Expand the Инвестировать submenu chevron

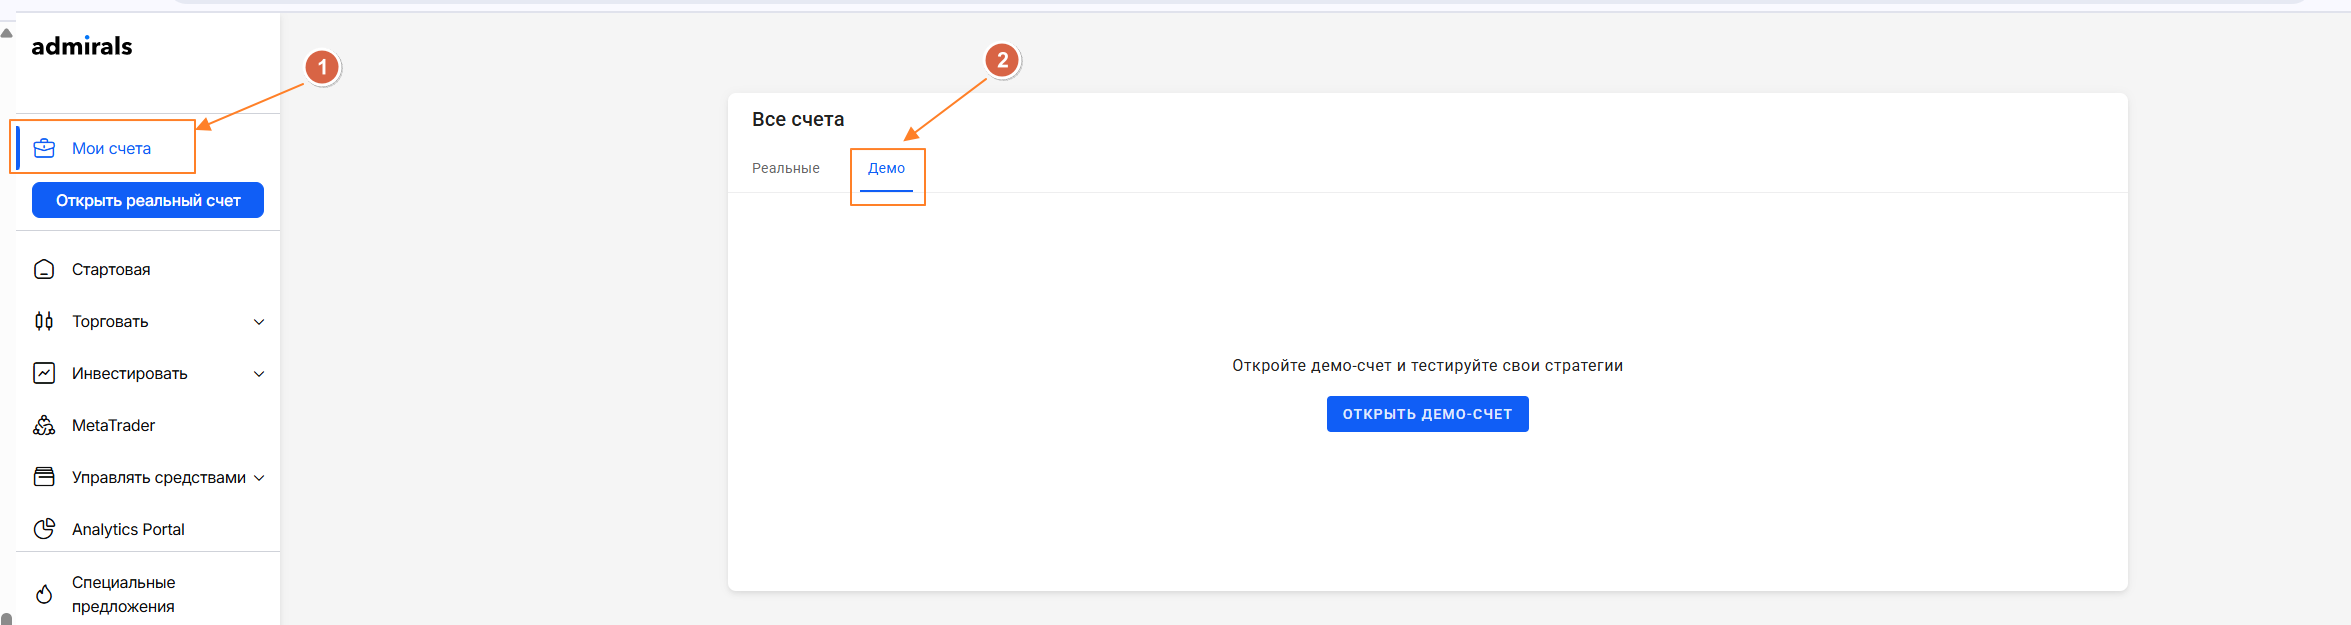pyautogui.click(x=259, y=374)
